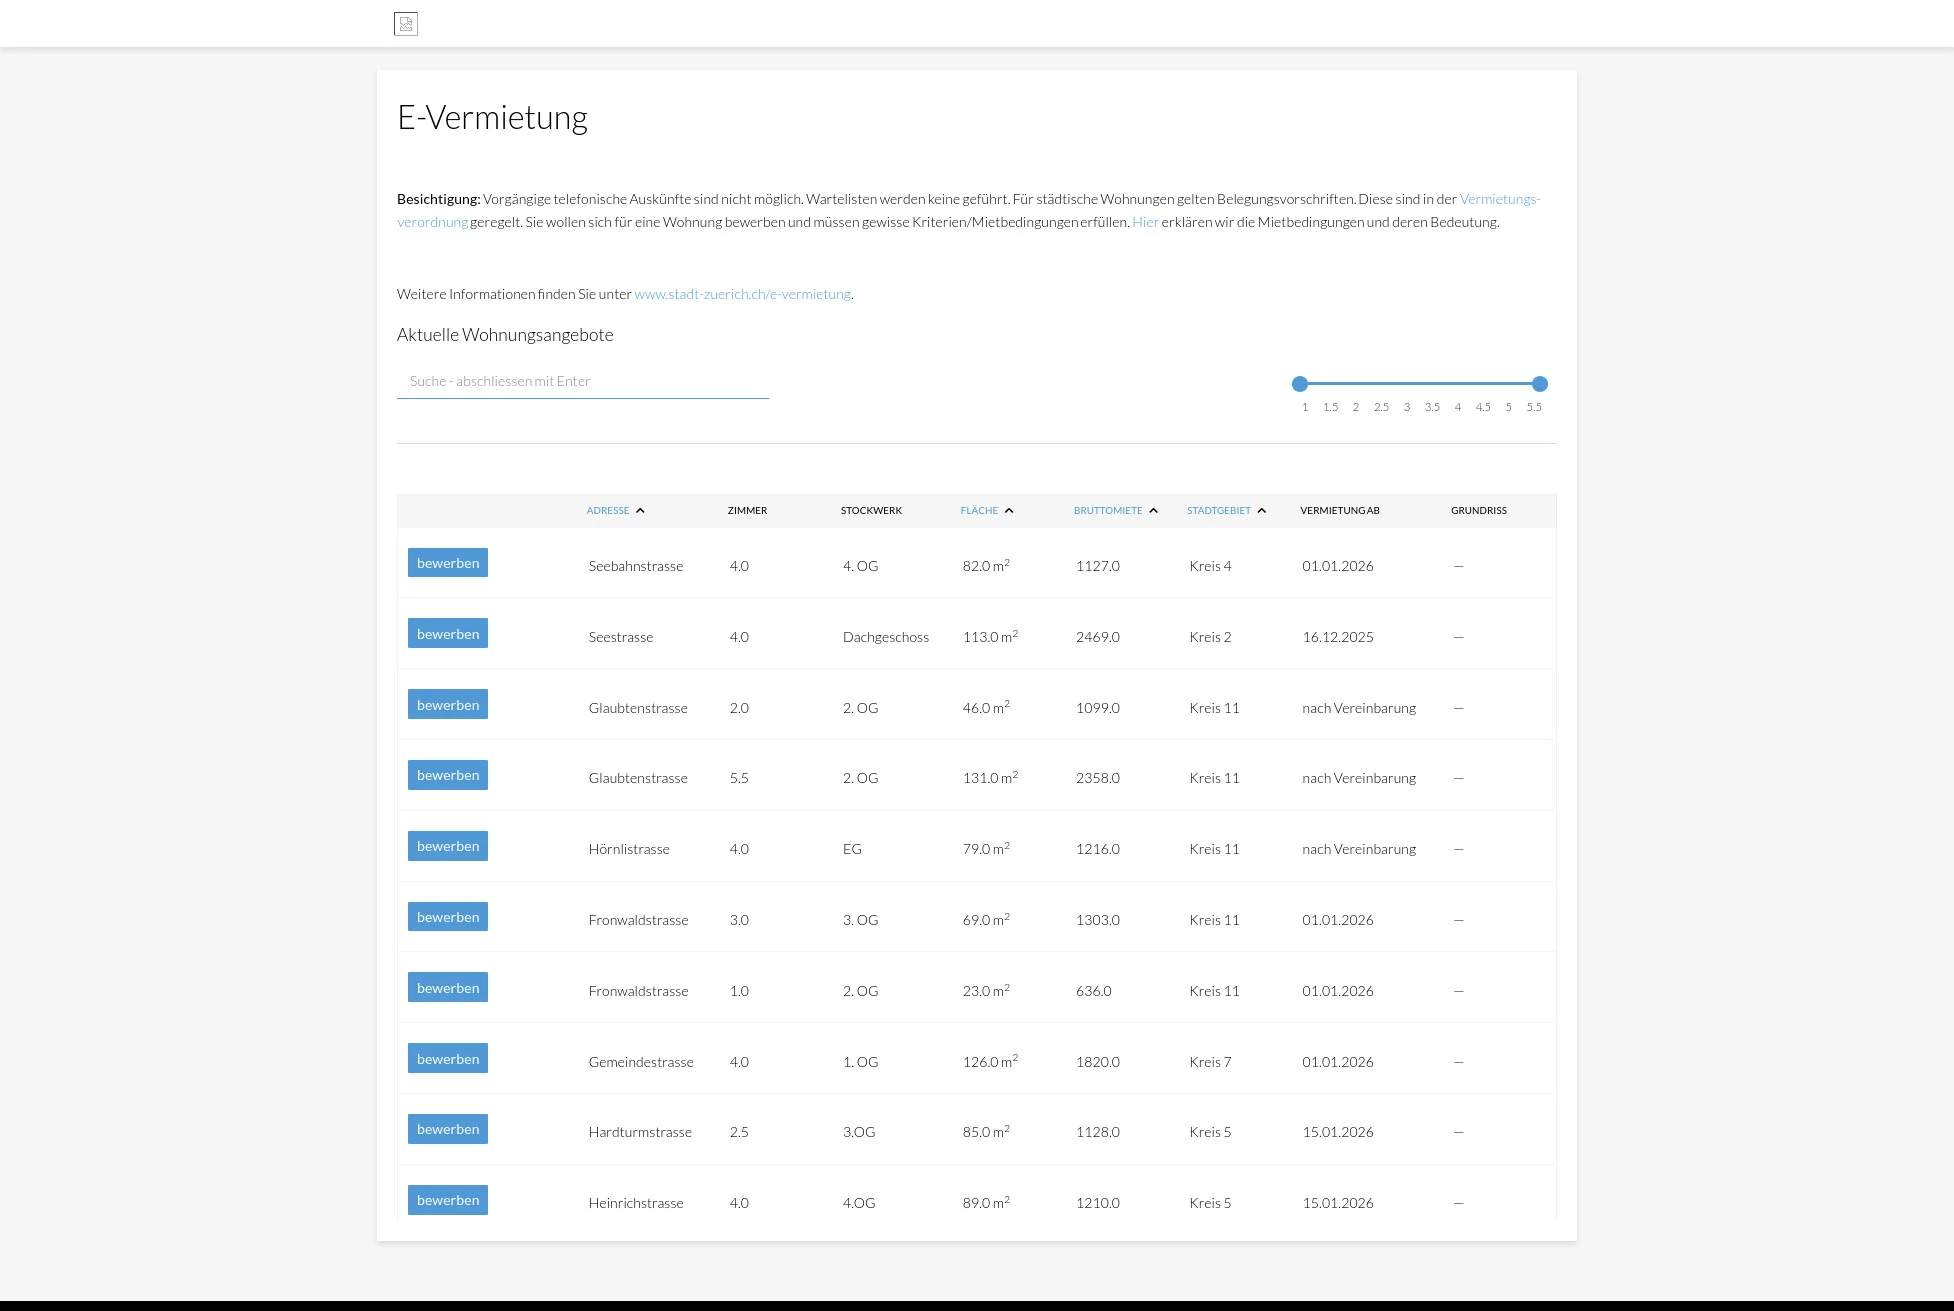
Task: Click the Grundriss dash for Seestrasse row
Action: pyautogui.click(x=1458, y=637)
